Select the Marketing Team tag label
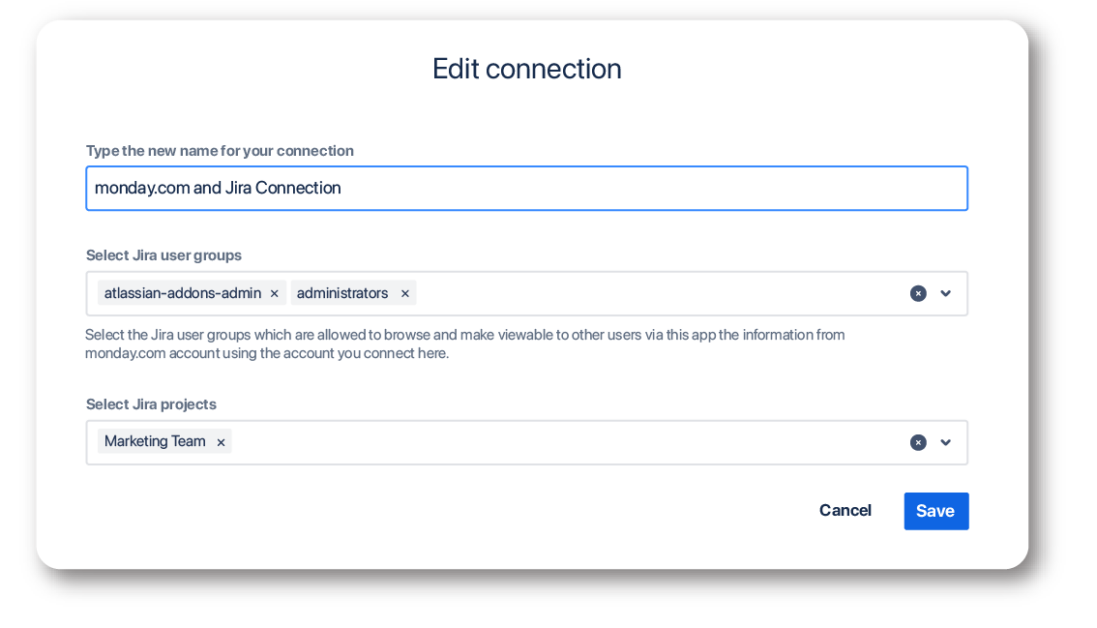 click(155, 442)
